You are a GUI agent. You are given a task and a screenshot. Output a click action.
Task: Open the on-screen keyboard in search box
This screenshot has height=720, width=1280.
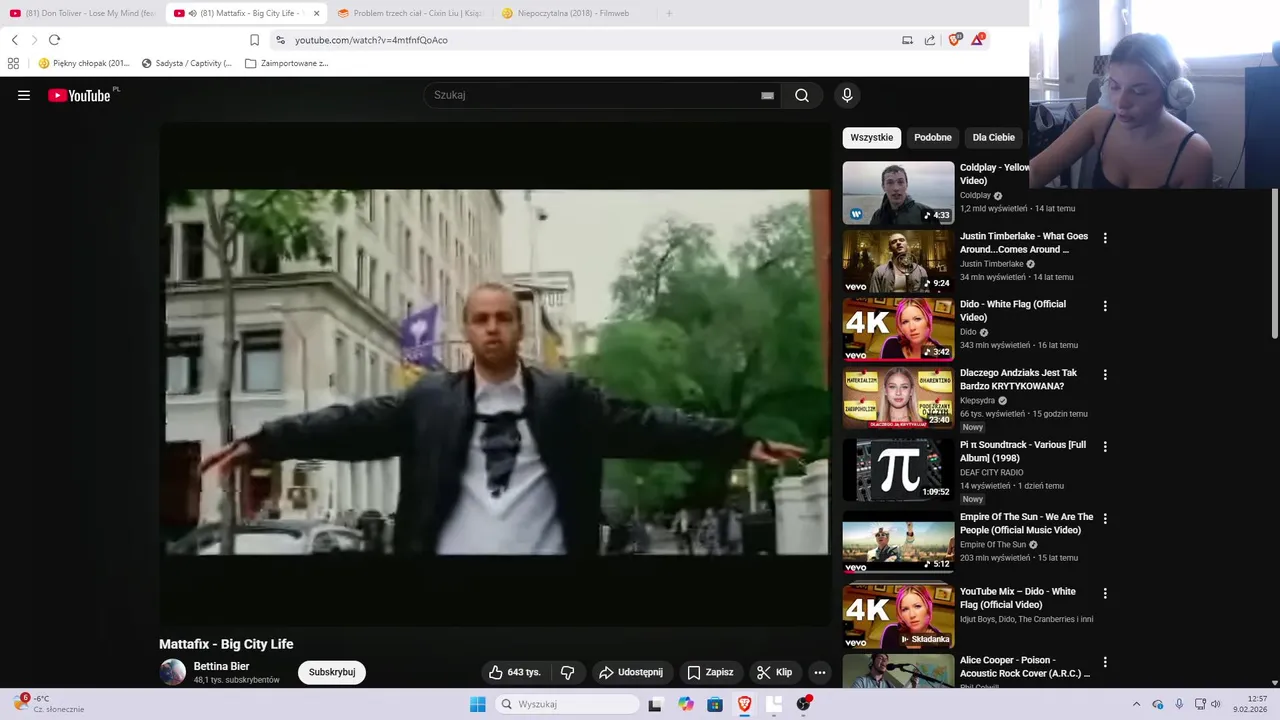pyautogui.click(x=767, y=95)
